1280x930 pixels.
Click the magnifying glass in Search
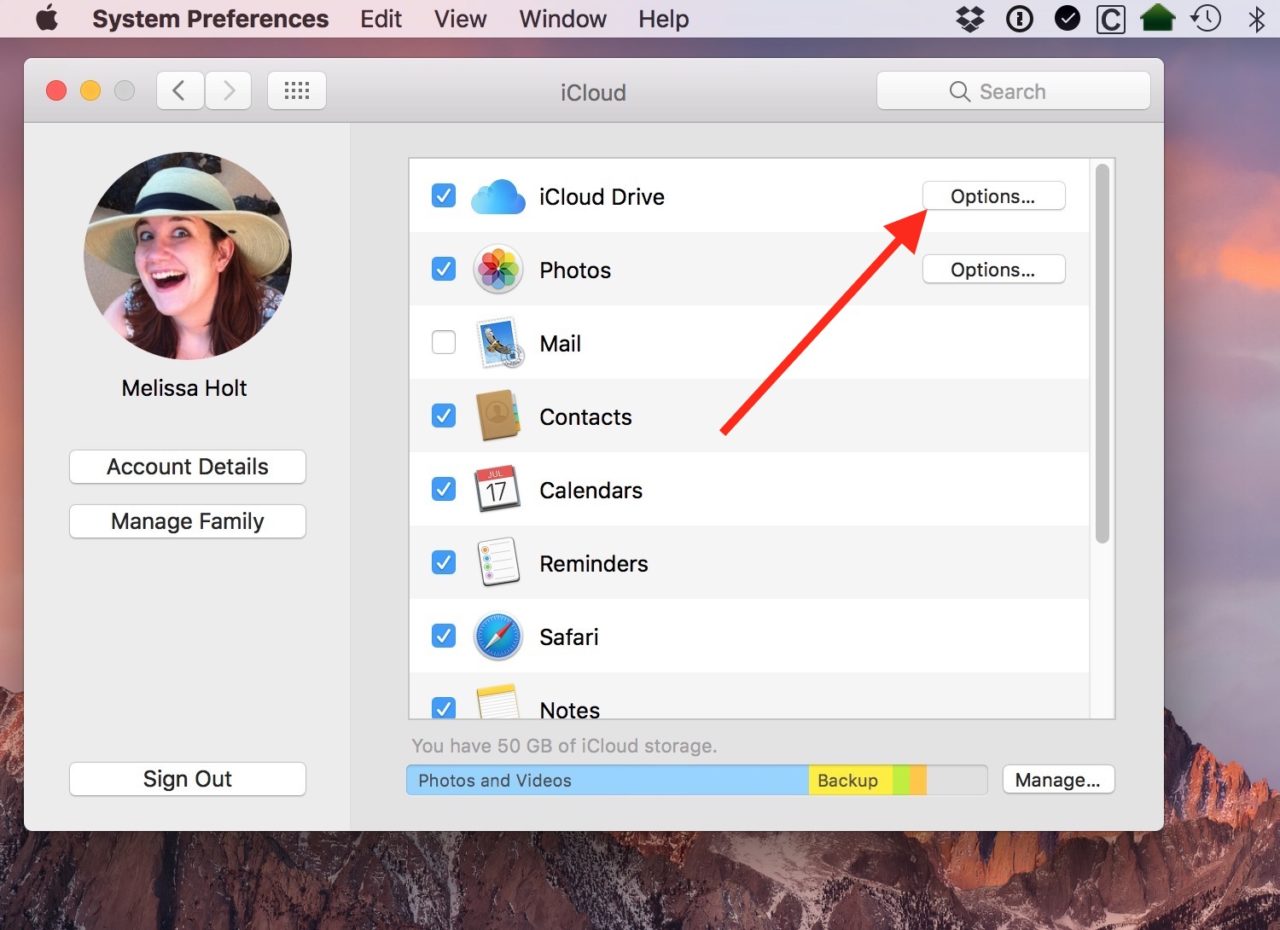959,92
